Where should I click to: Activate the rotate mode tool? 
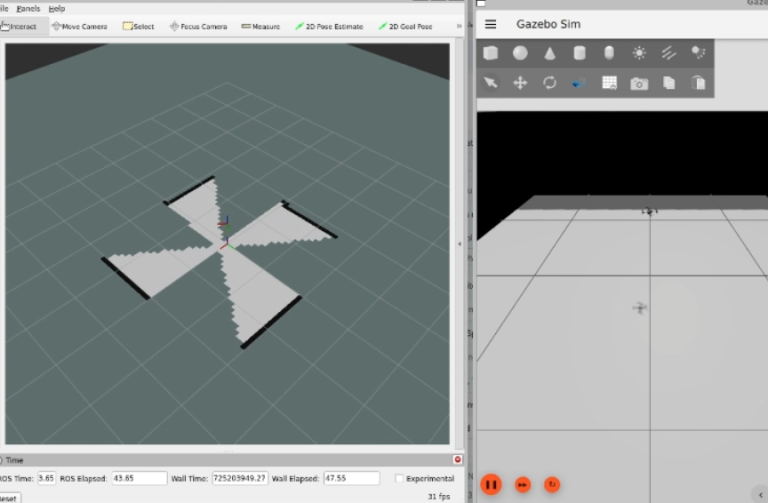coord(550,83)
